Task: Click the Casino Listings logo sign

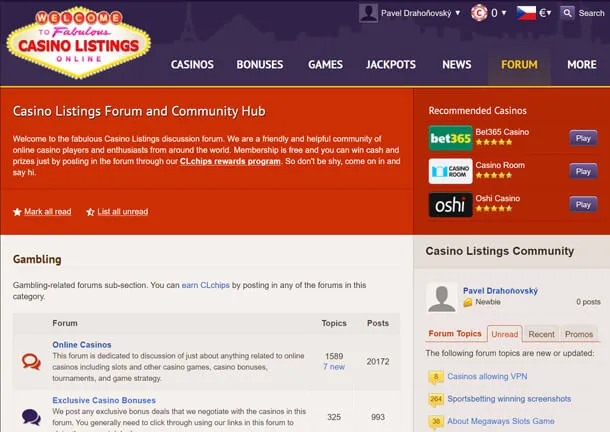Action: click(x=79, y=42)
